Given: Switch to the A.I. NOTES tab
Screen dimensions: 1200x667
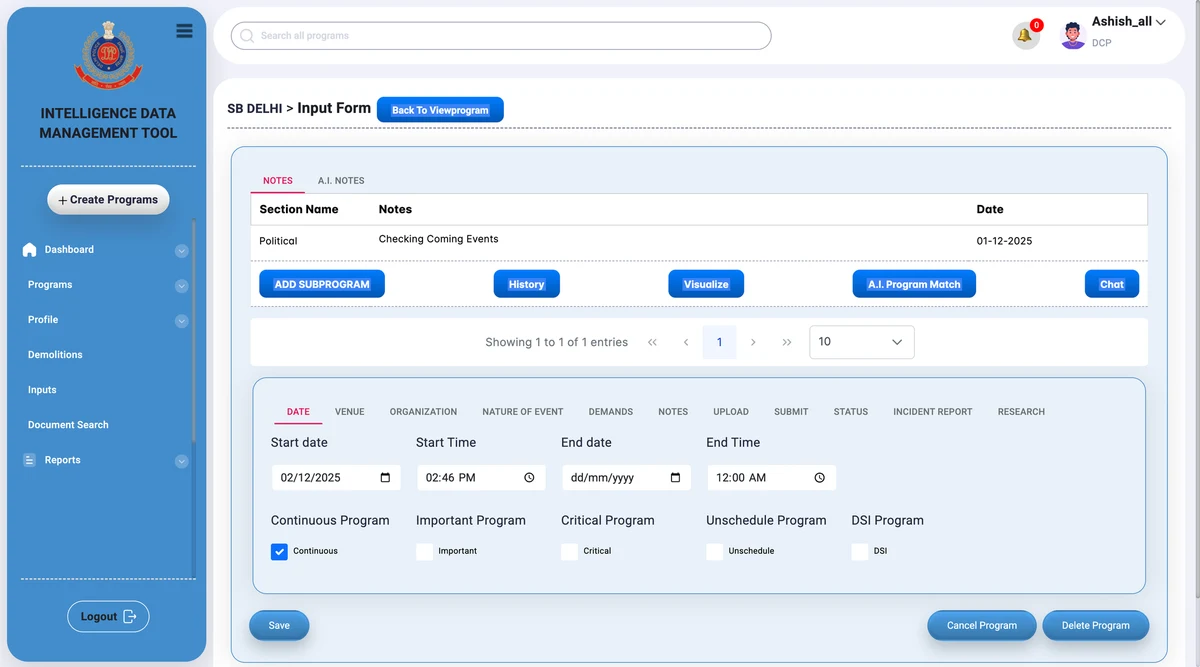Looking at the screenshot, I should point(341,181).
